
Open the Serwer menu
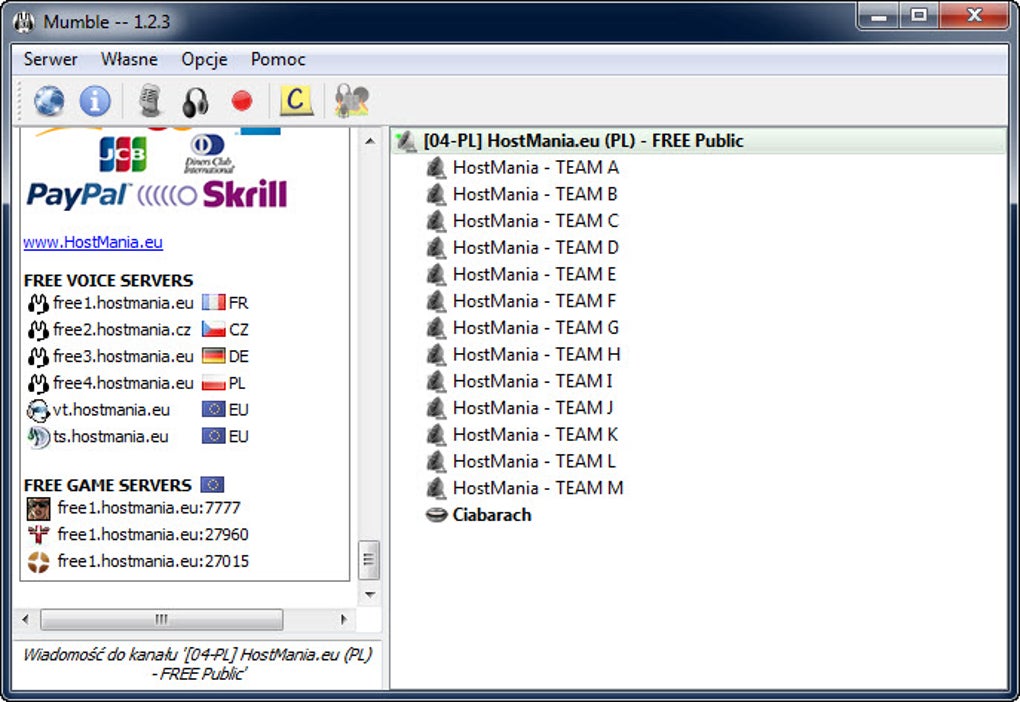click(x=51, y=59)
